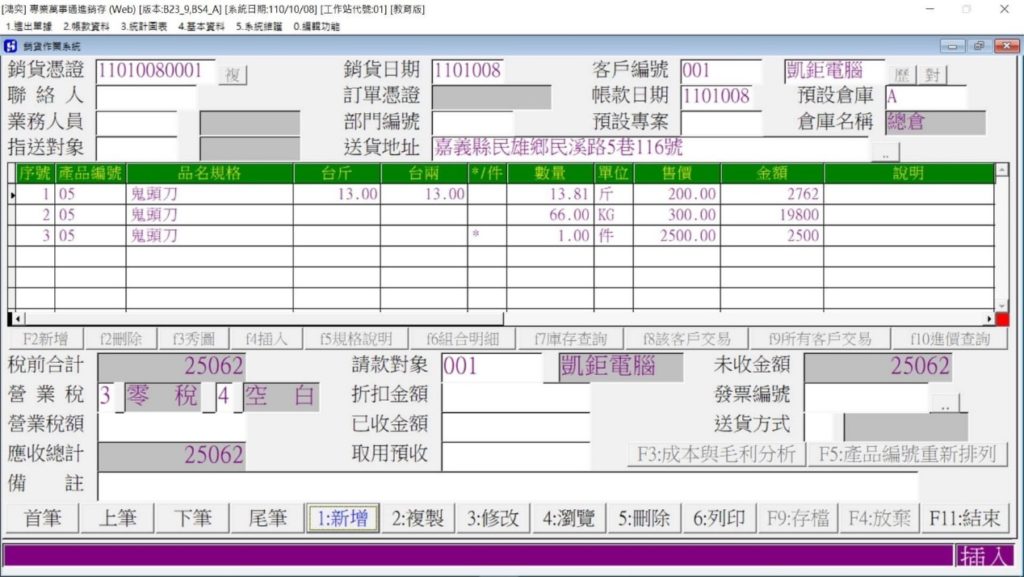Click grid horizontal scrollbar right arrow
The width and height of the screenshot is (1024, 577).
point(989,319)
